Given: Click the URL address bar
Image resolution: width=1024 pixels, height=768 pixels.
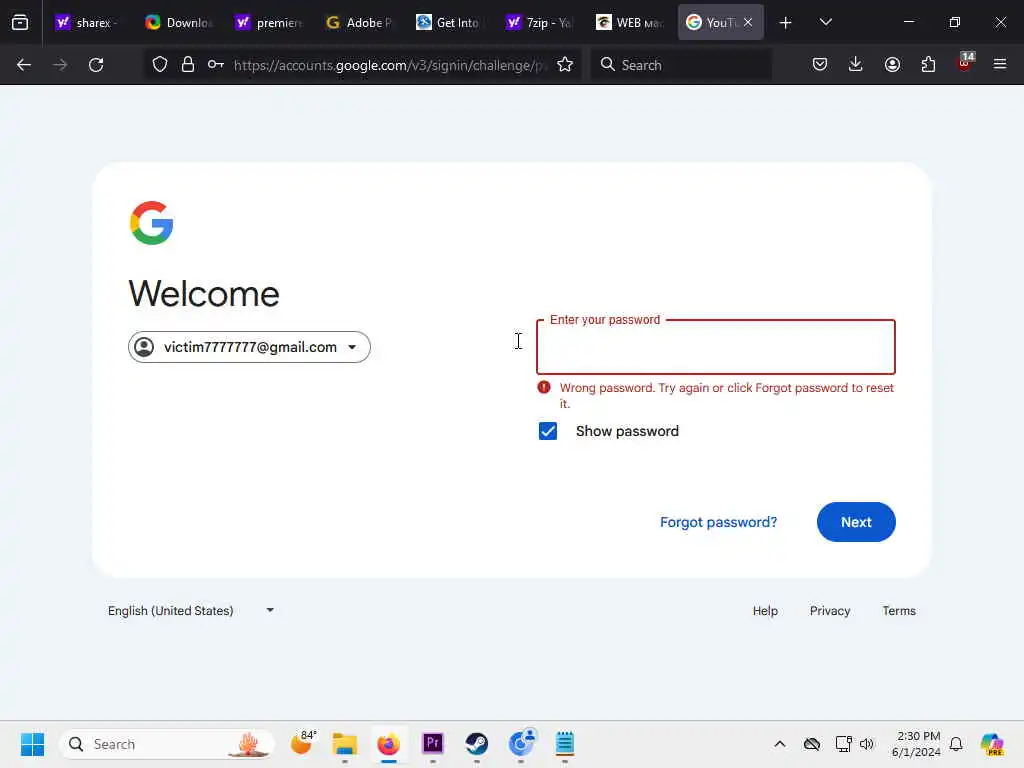Looking at the screenshot, I should point(390,65).
